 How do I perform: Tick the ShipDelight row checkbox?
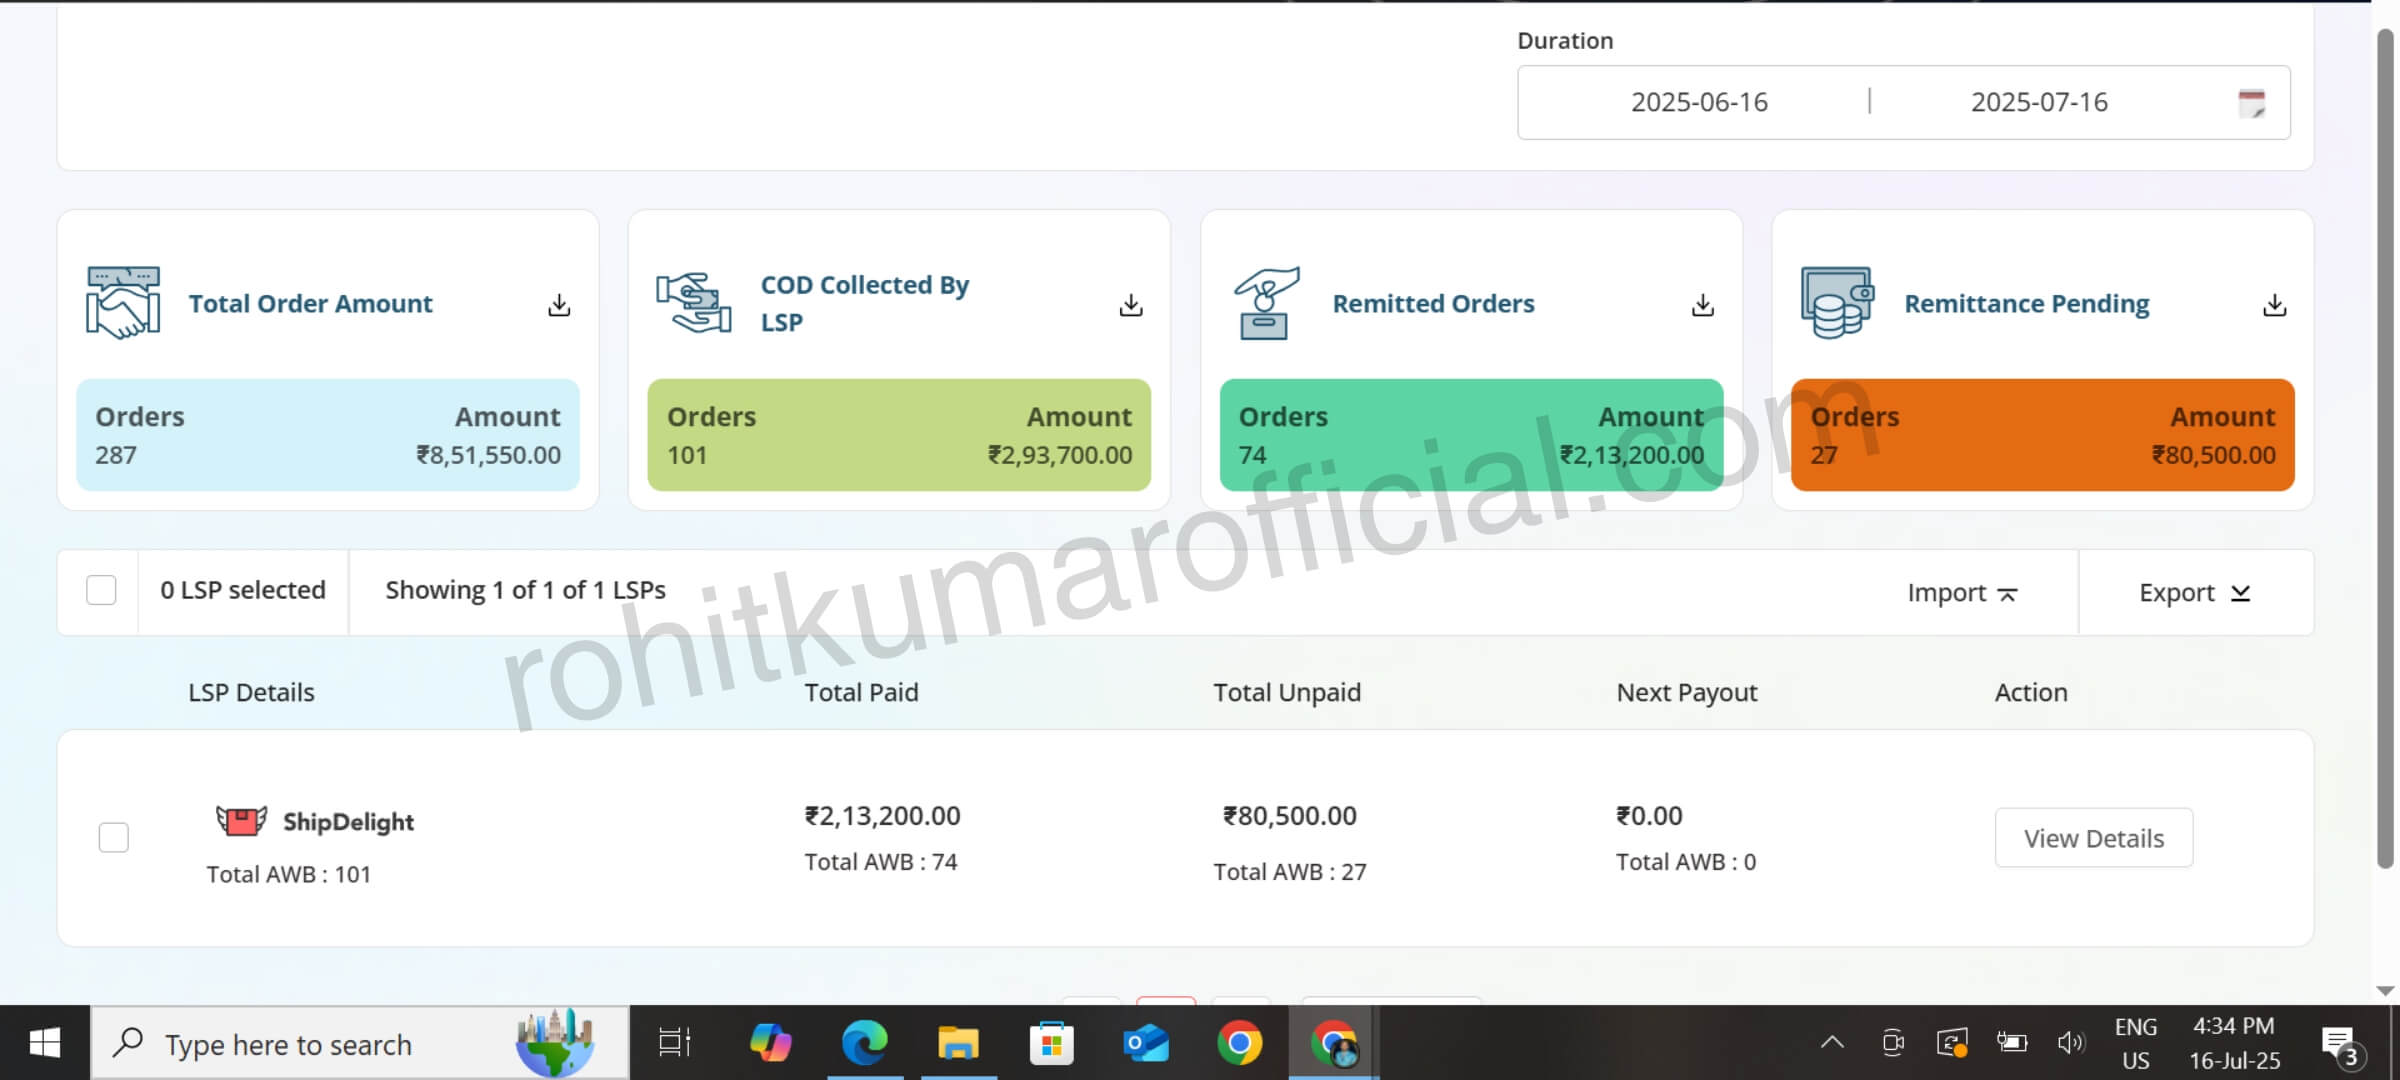pyautogui.click(x=114, y=837)
